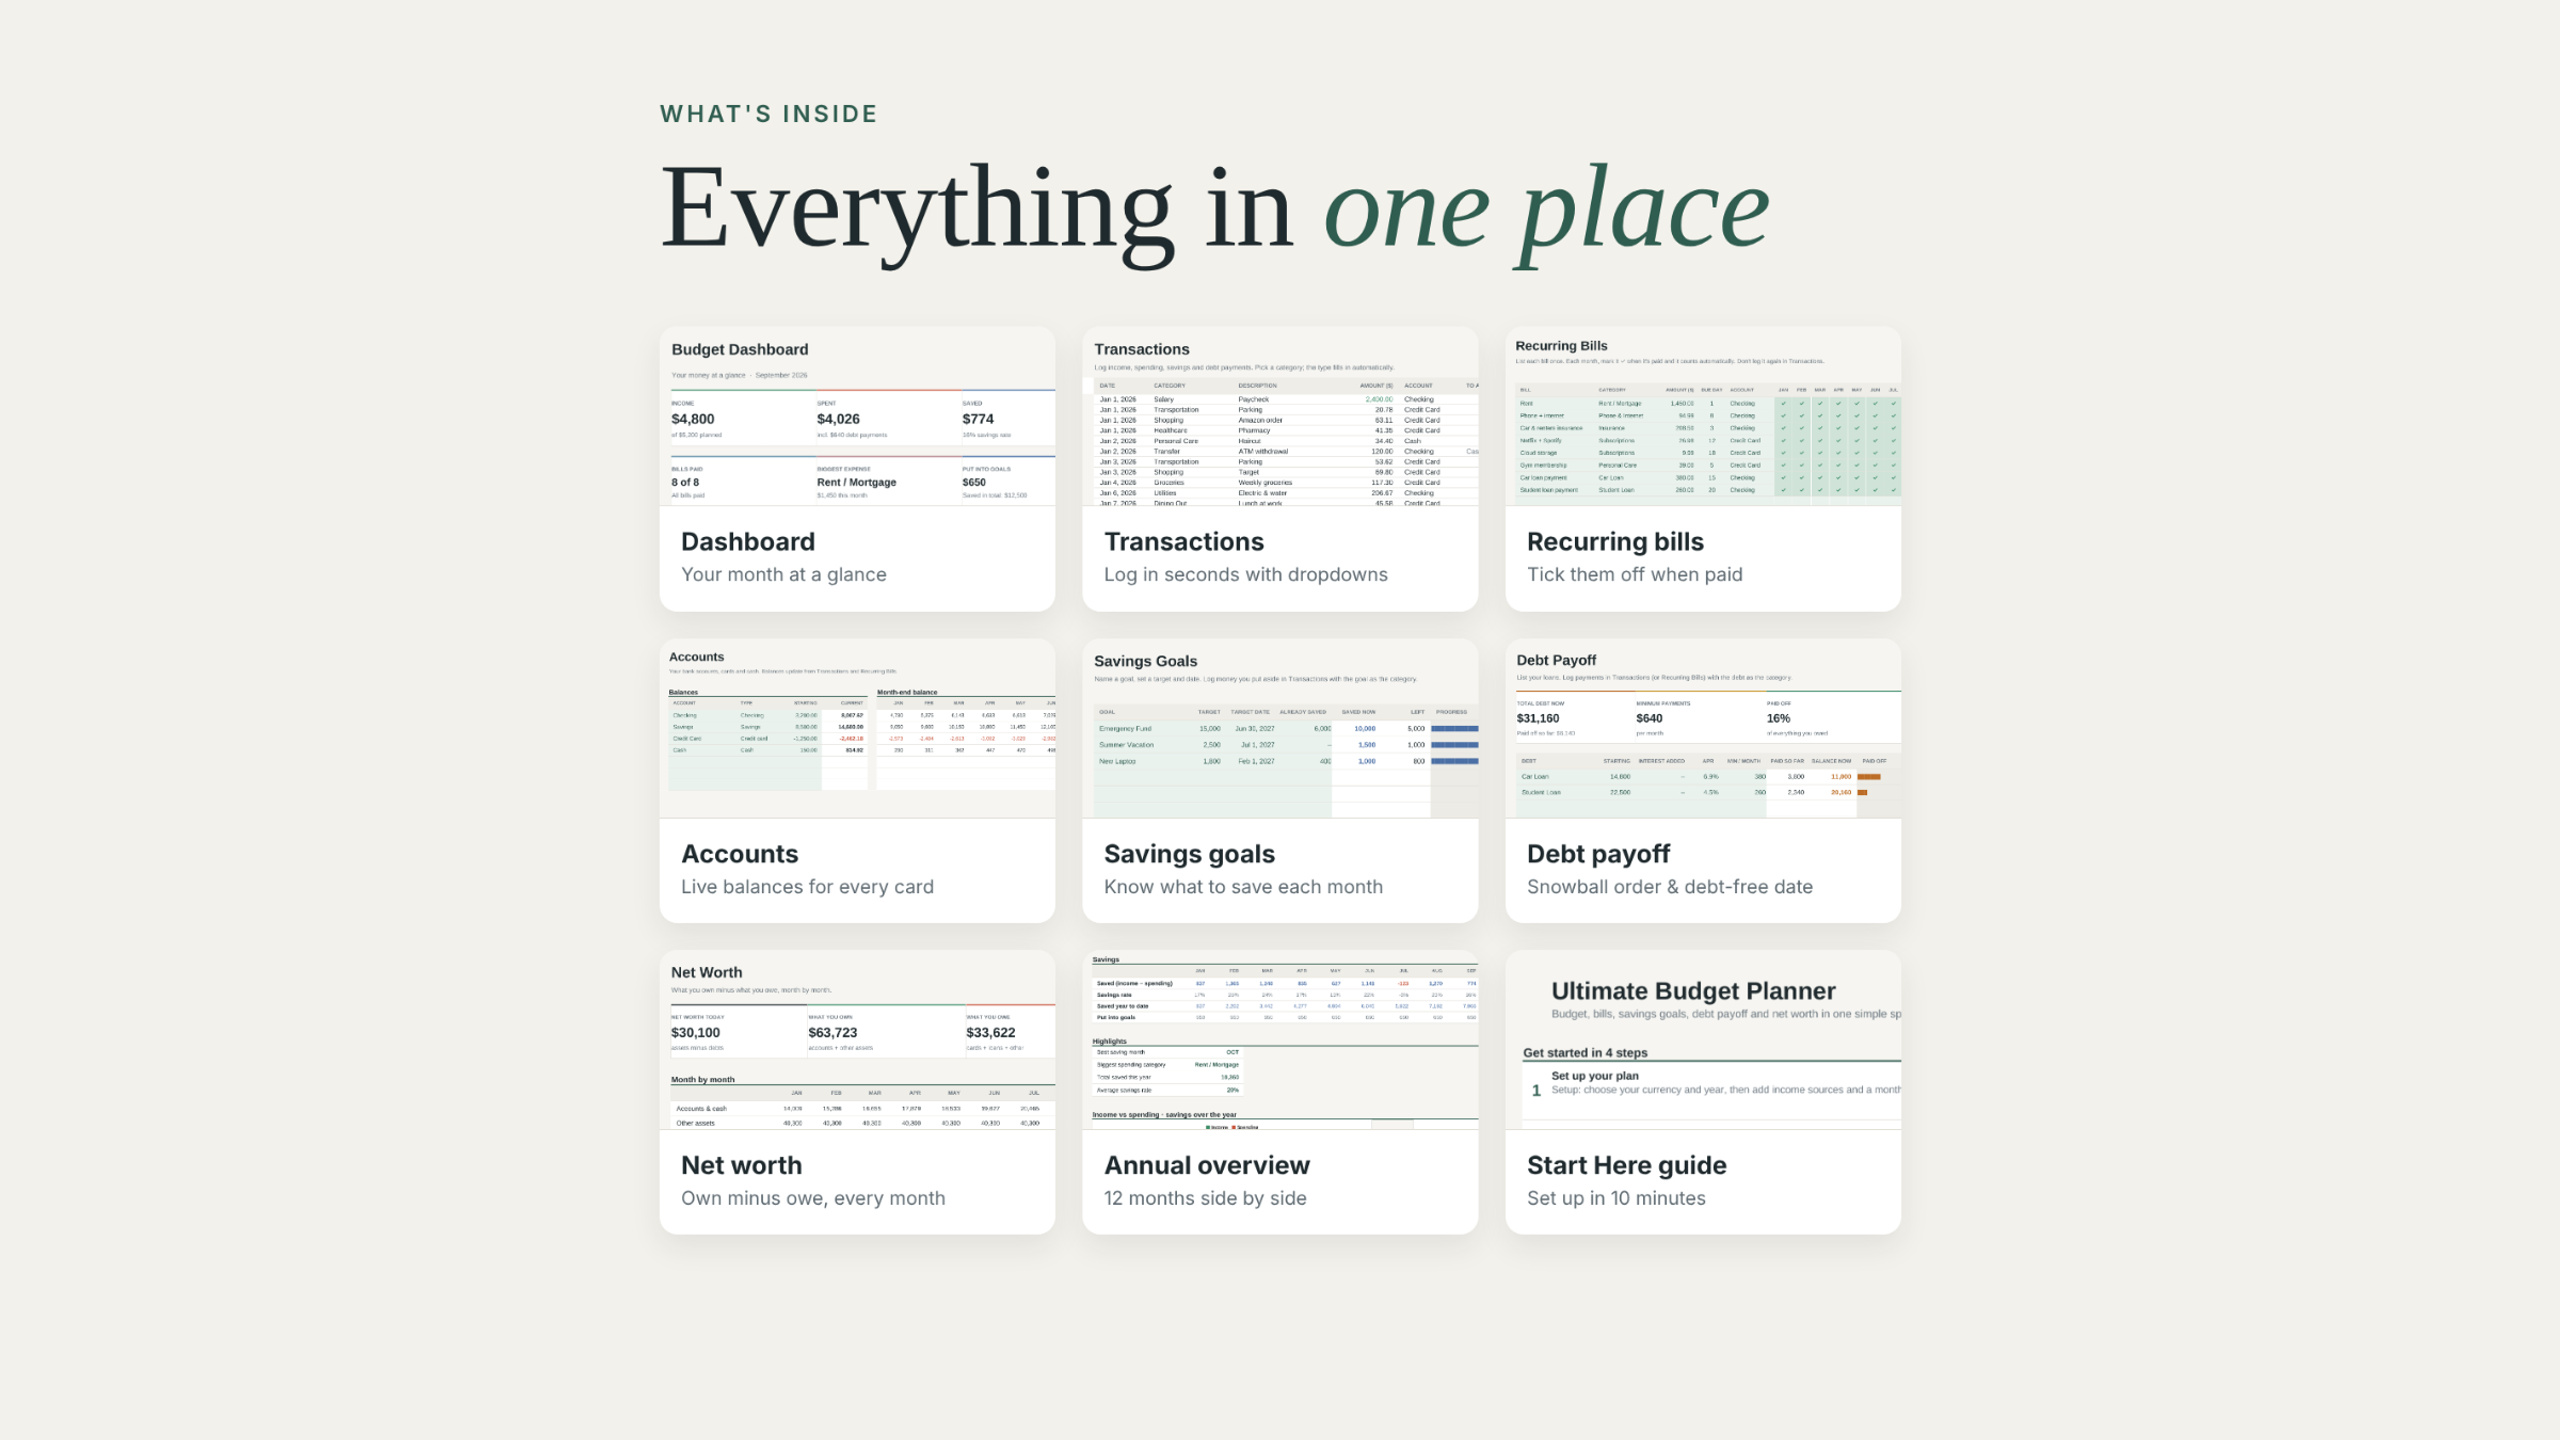Click "Know what to save each month" caption
This screenshot has height=1440, width=2560.
click(x=1243, y=887)
